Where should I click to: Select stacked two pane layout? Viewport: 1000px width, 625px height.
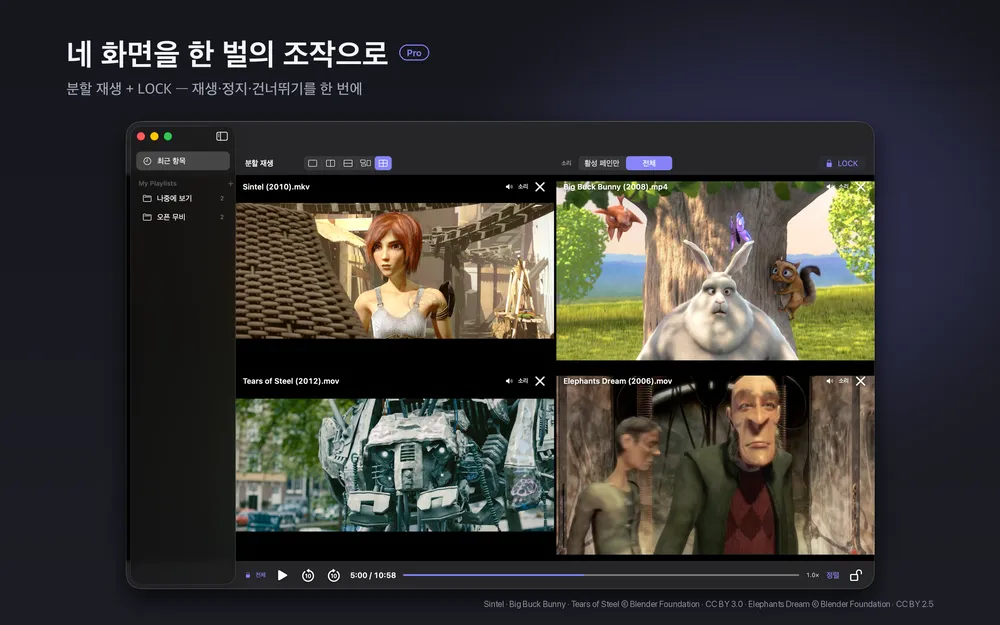pos(348,163)
